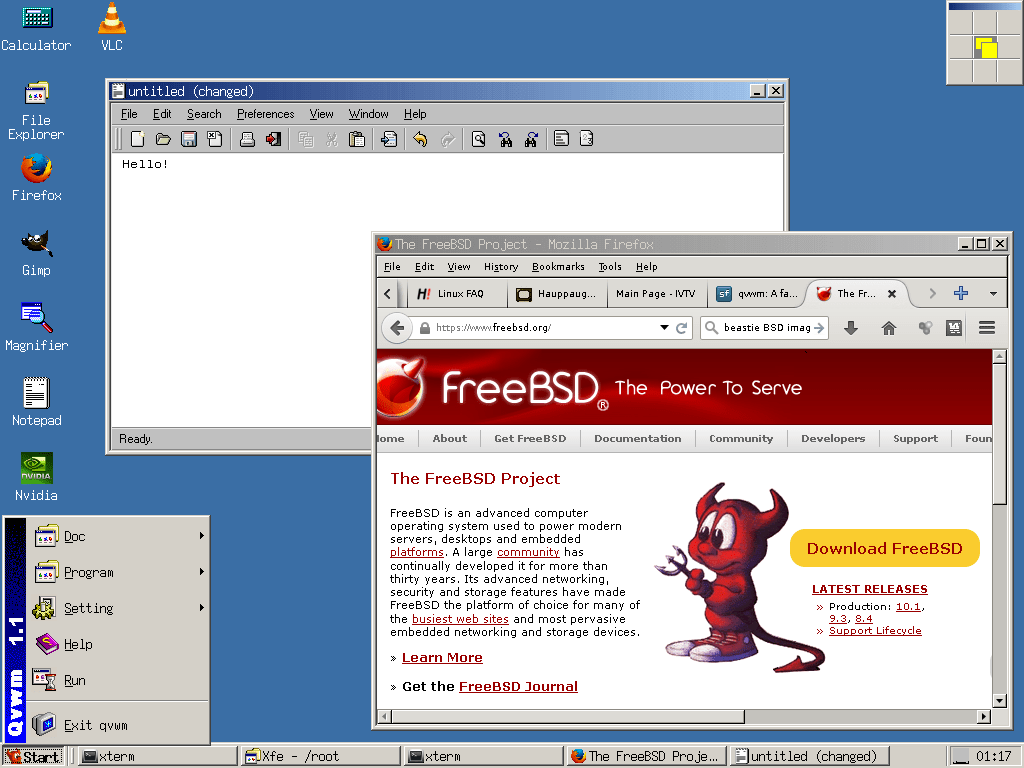Click the New document icon in editor toolbar
The image size is (1024, 768).
(x=137, y=139)
